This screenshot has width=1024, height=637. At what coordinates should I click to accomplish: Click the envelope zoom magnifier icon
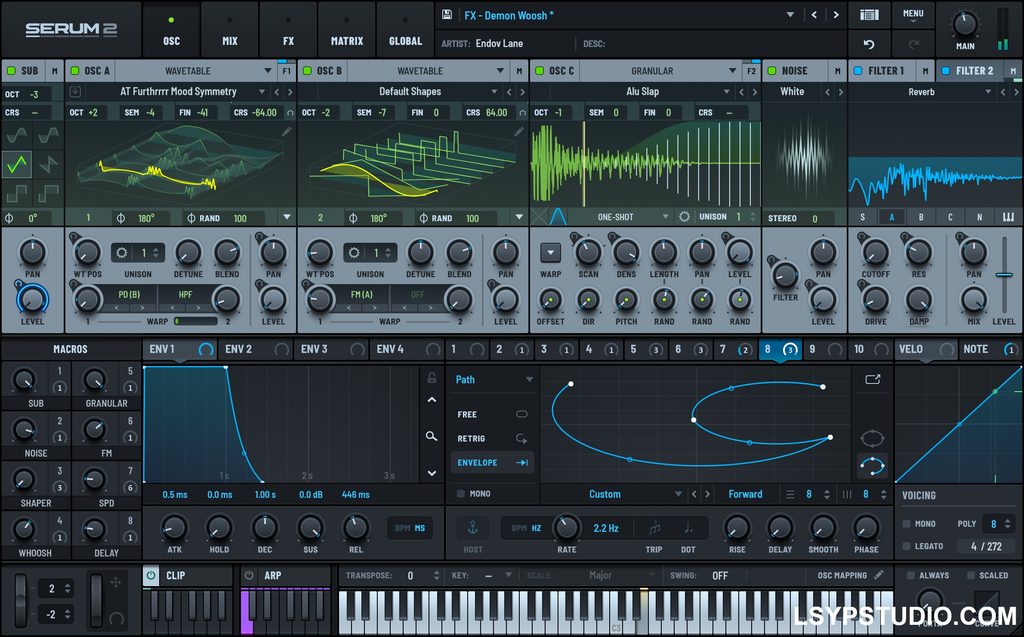tap(432, 436)
